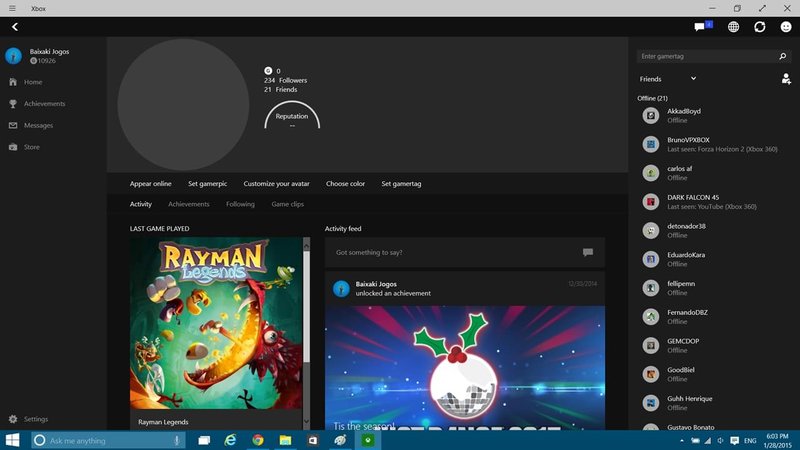This screenshot has height=450, width=800.
Task: Click the globe icon in top bar
Action: pos(733,27)
